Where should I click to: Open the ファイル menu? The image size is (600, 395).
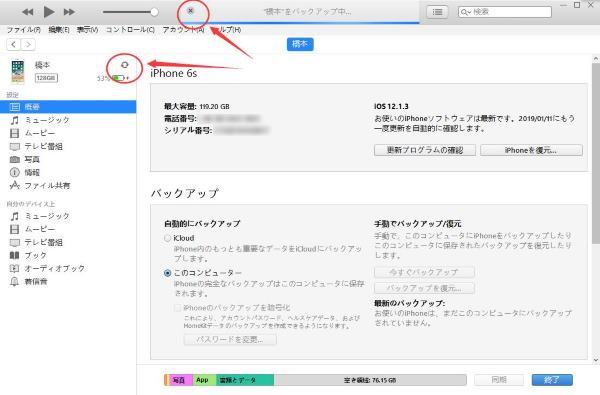(x=24, y=29)
